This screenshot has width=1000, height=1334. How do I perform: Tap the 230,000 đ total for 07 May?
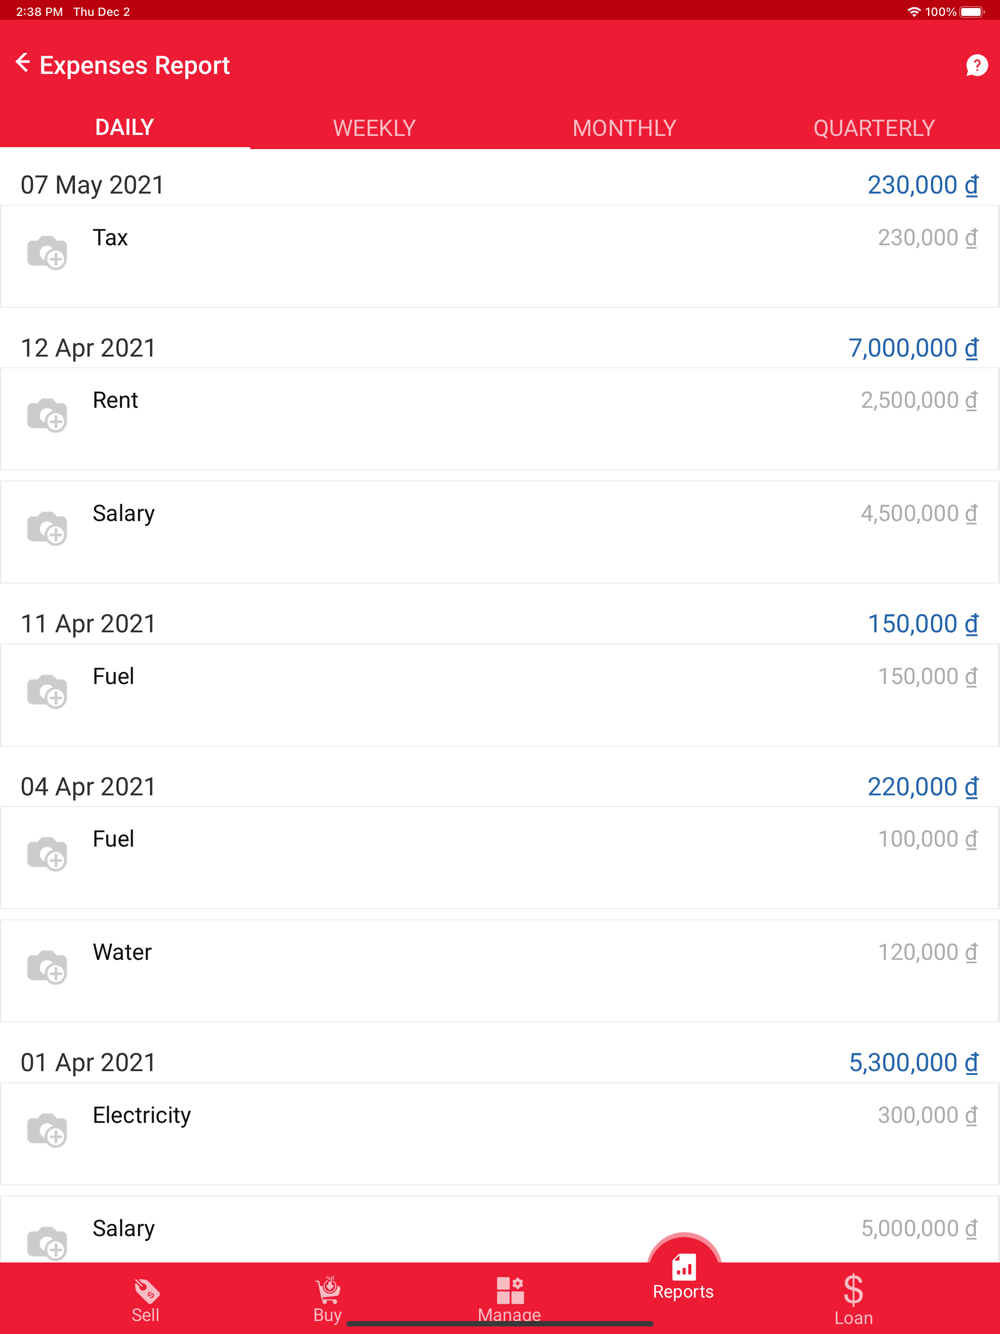click(922, 185)
